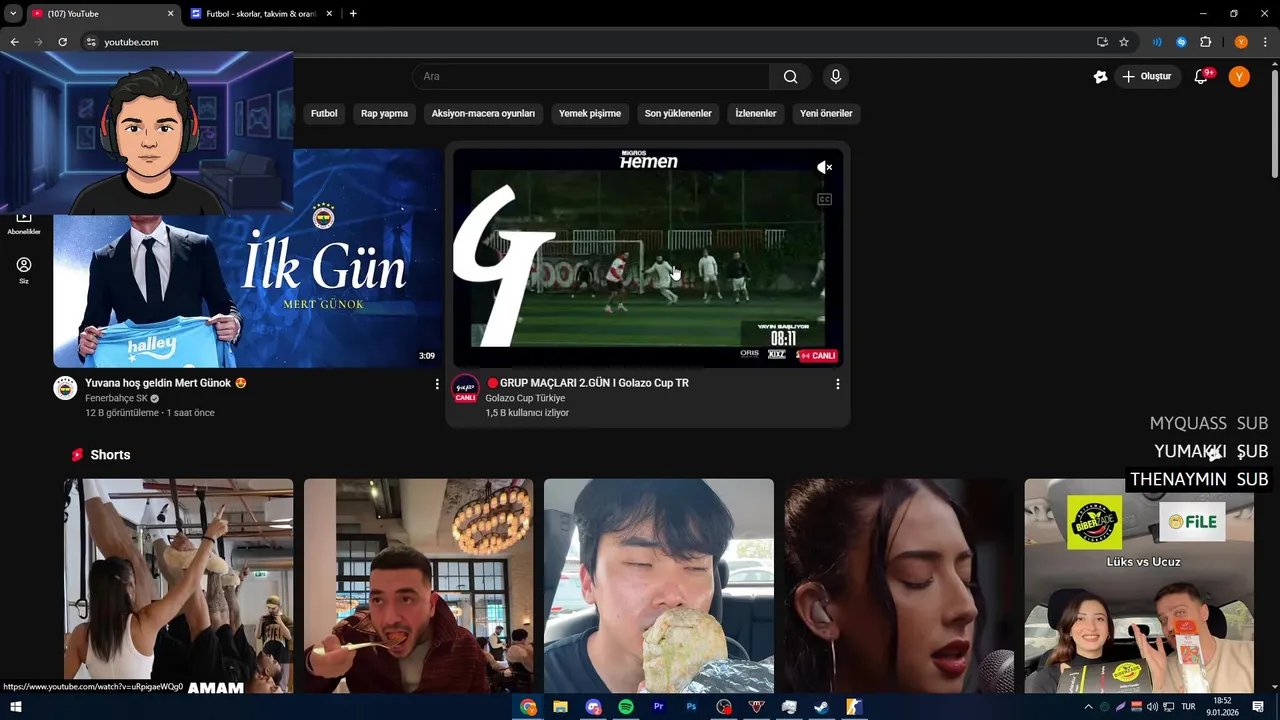The image size is (1280, 720).
Task: Open the Golazo Cup Türkiye channel name link
Action: click(x=525, y=398)
